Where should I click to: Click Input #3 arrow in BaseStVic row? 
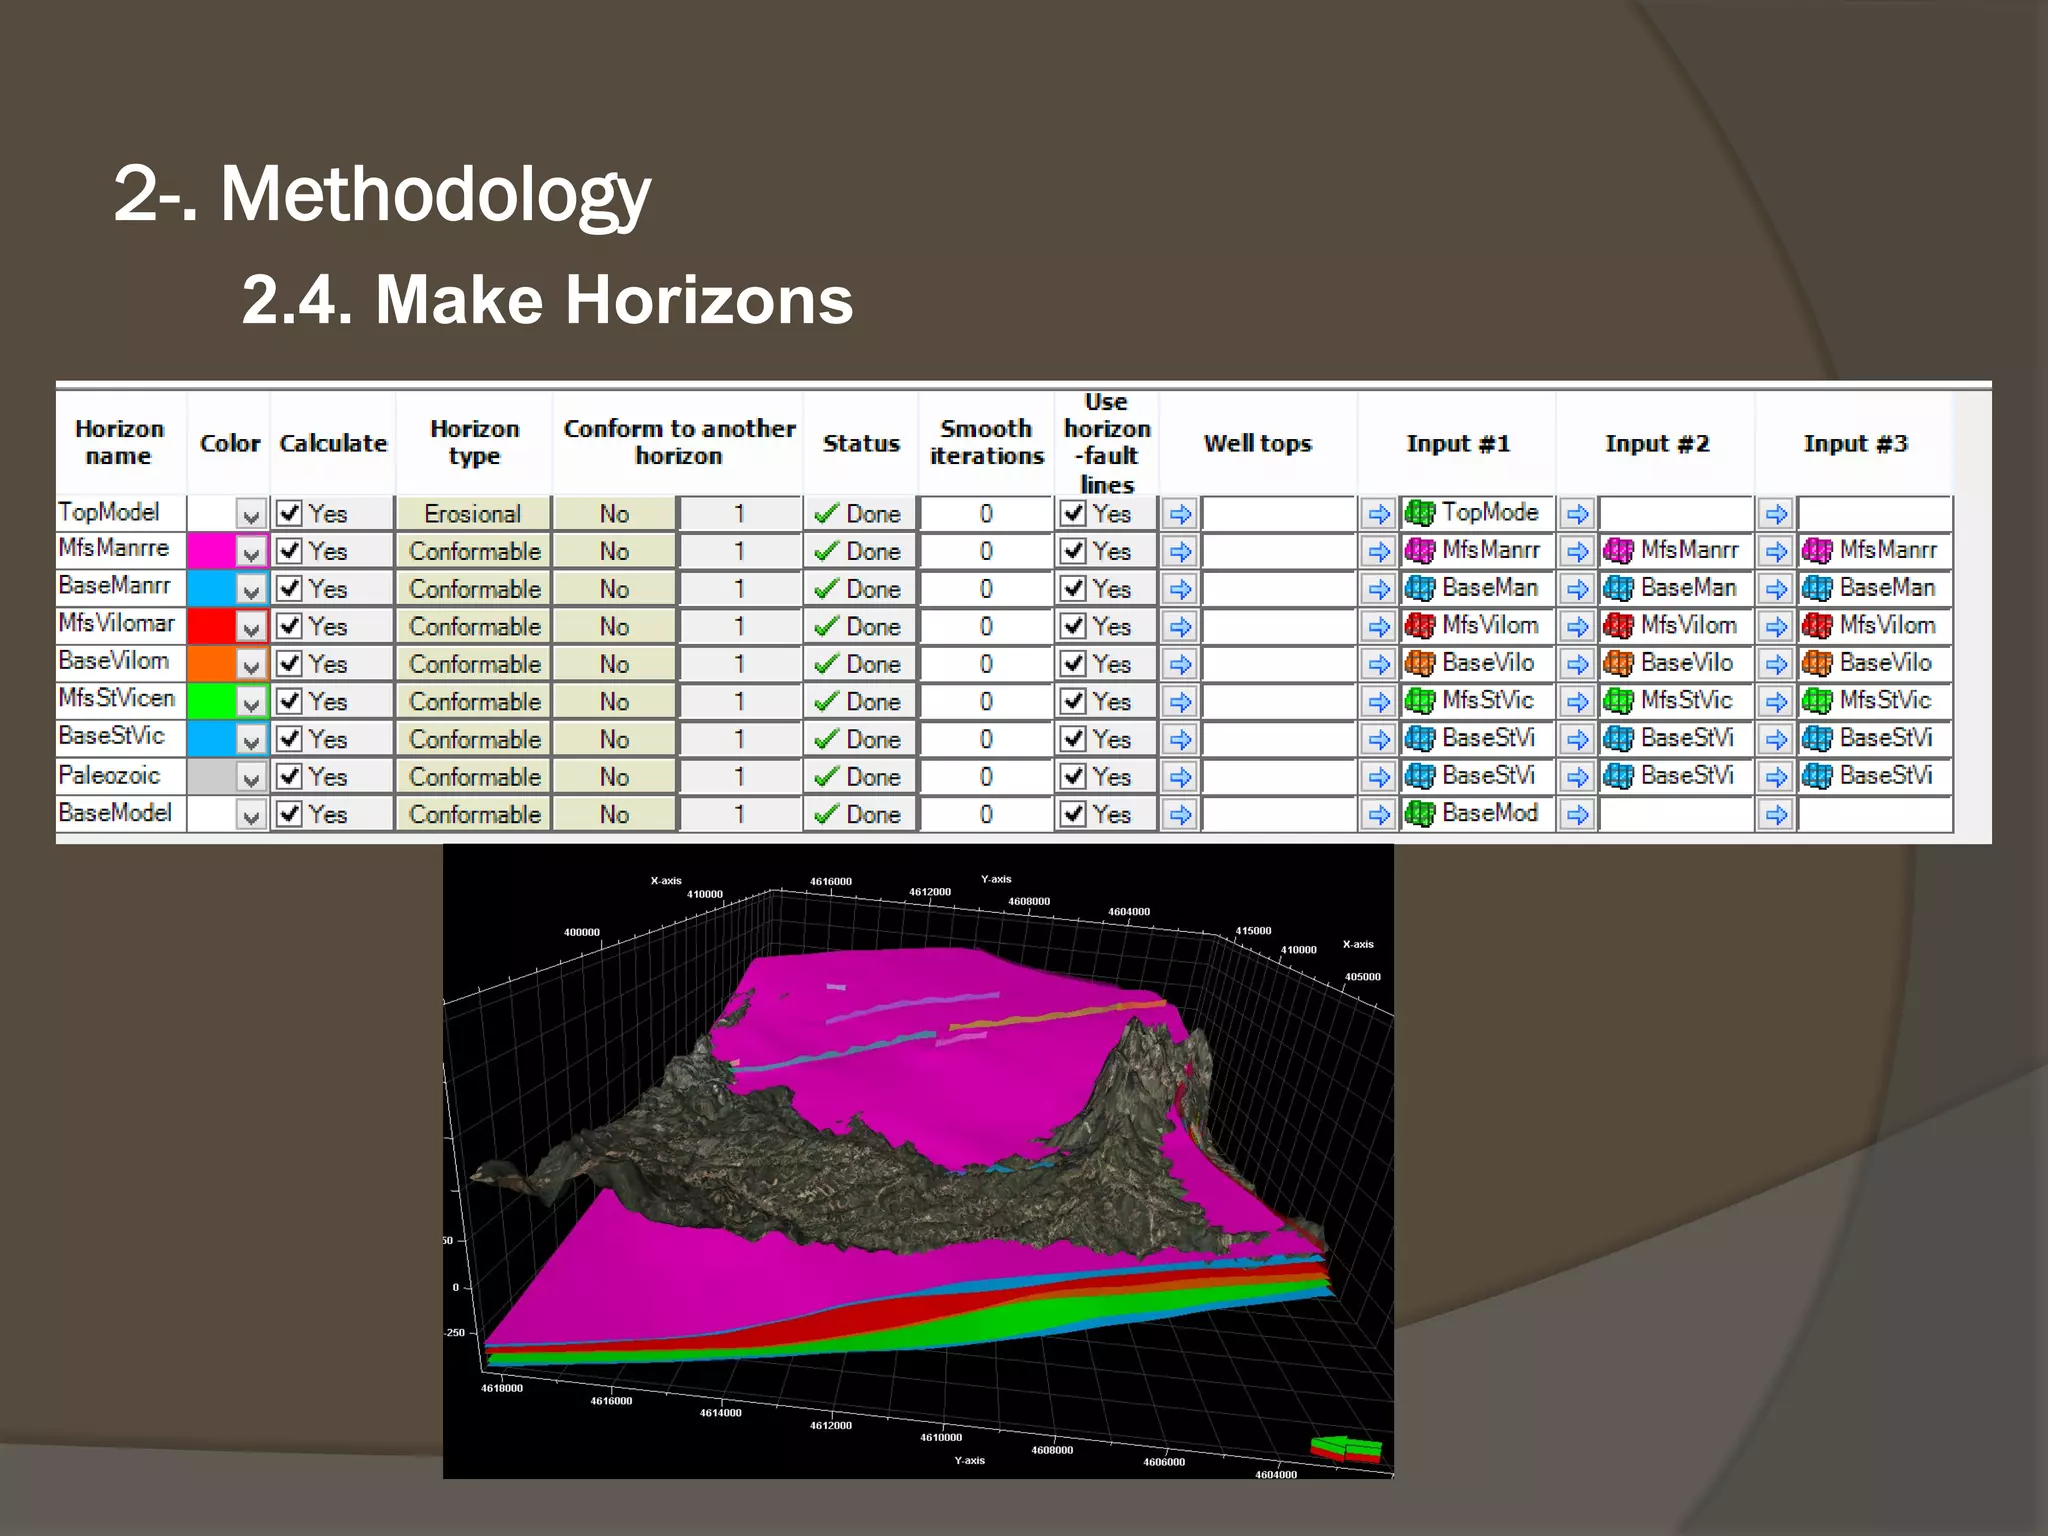(1776, 739)
